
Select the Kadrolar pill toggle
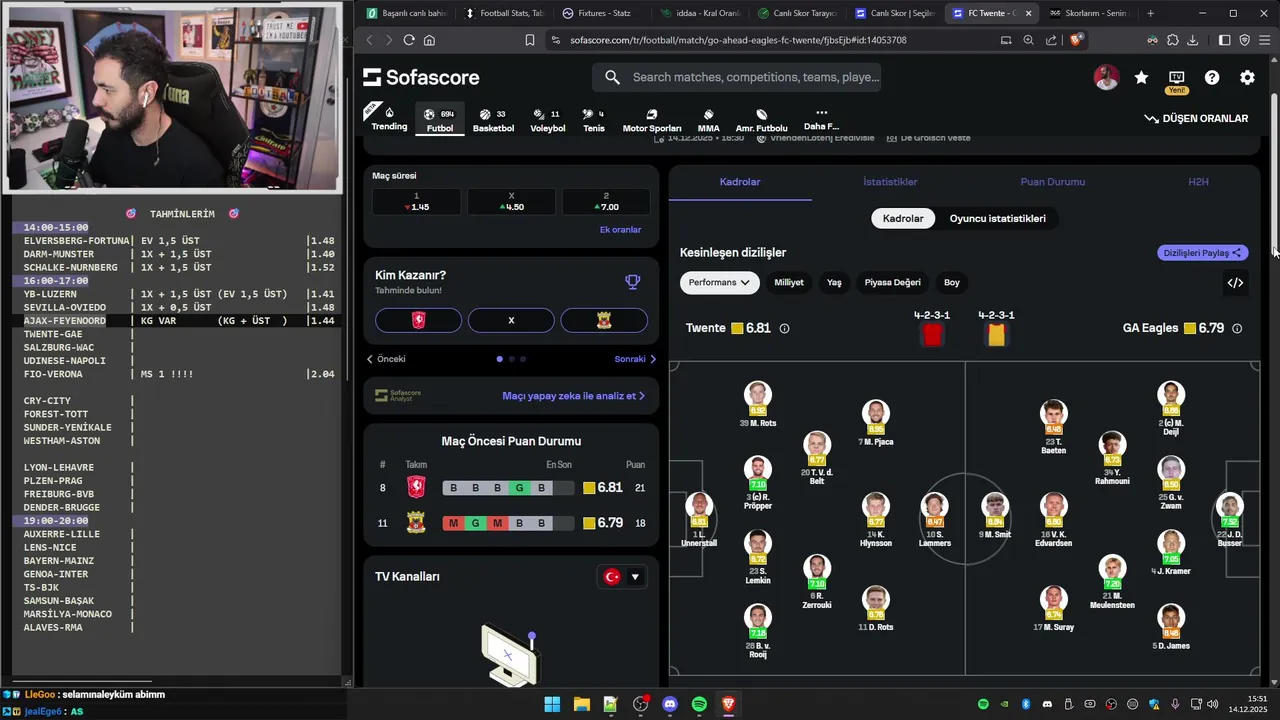point(903,218)
